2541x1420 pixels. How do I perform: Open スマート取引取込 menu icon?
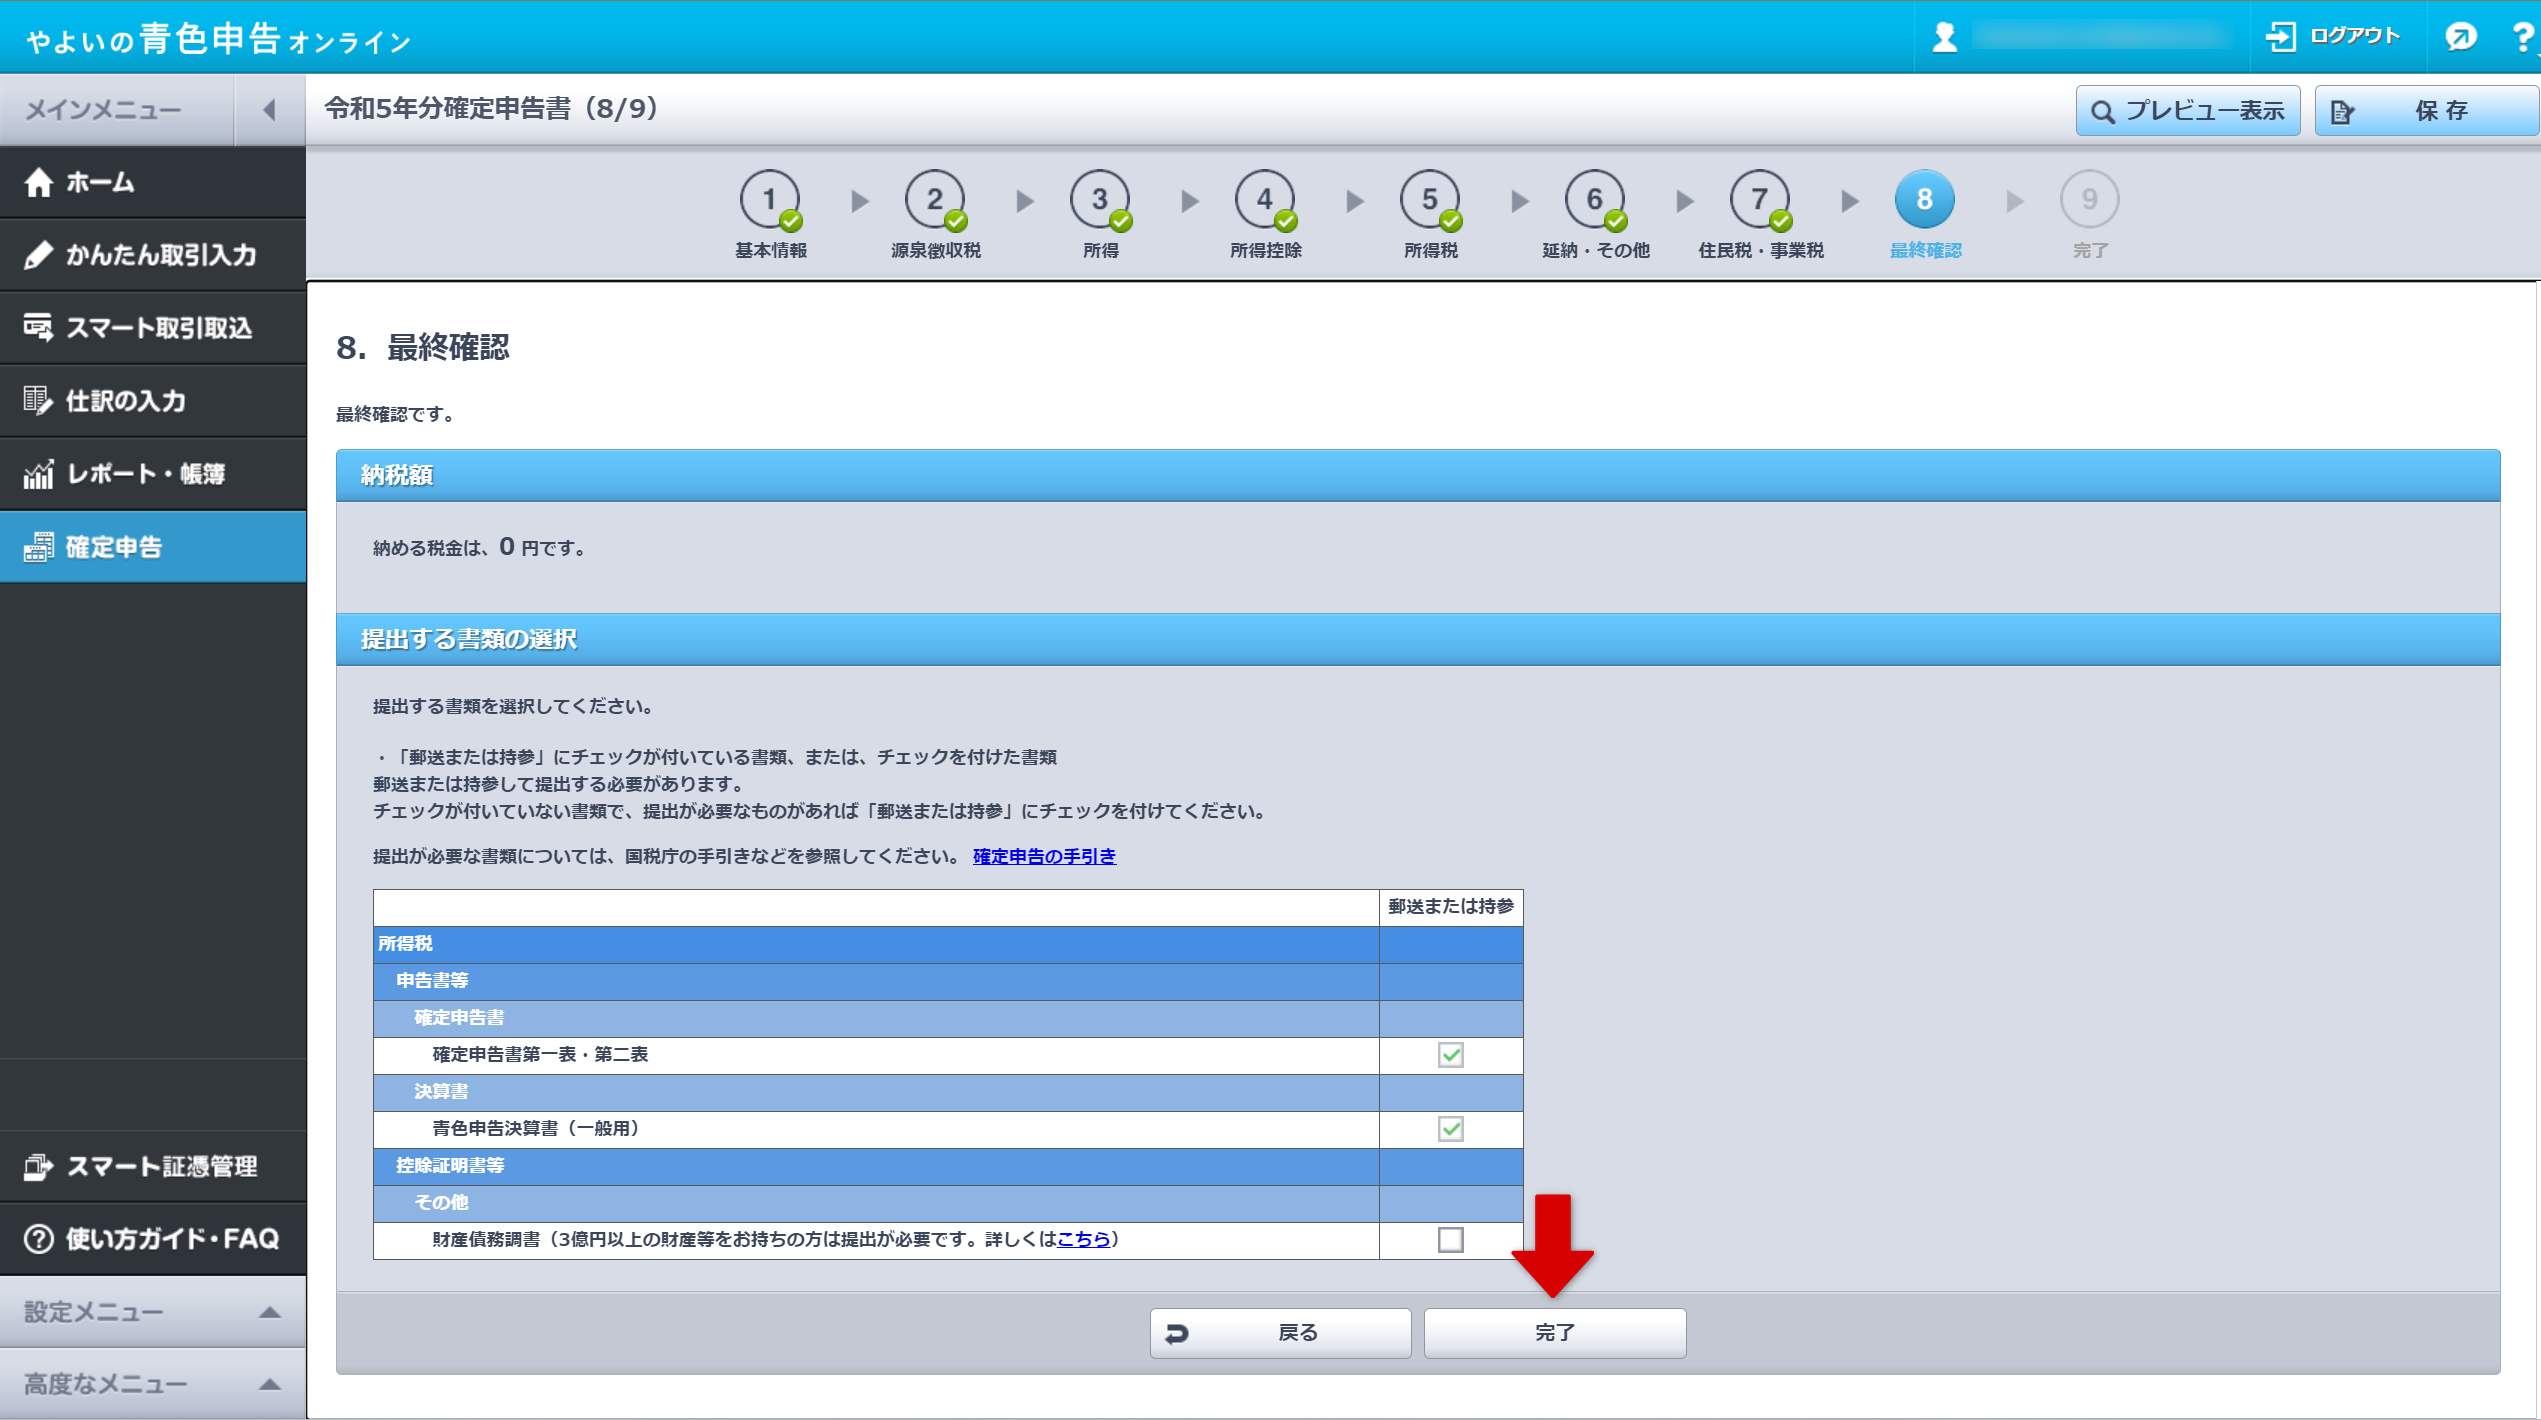pos(39,328)
